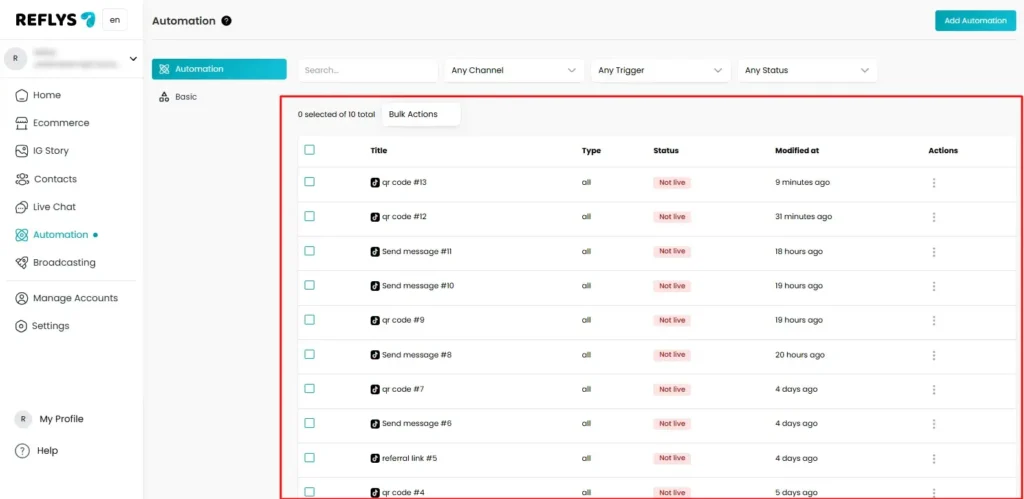Open actions menu for qr code #13
This screenshot has width=1024, height=499.
[934, 183]
